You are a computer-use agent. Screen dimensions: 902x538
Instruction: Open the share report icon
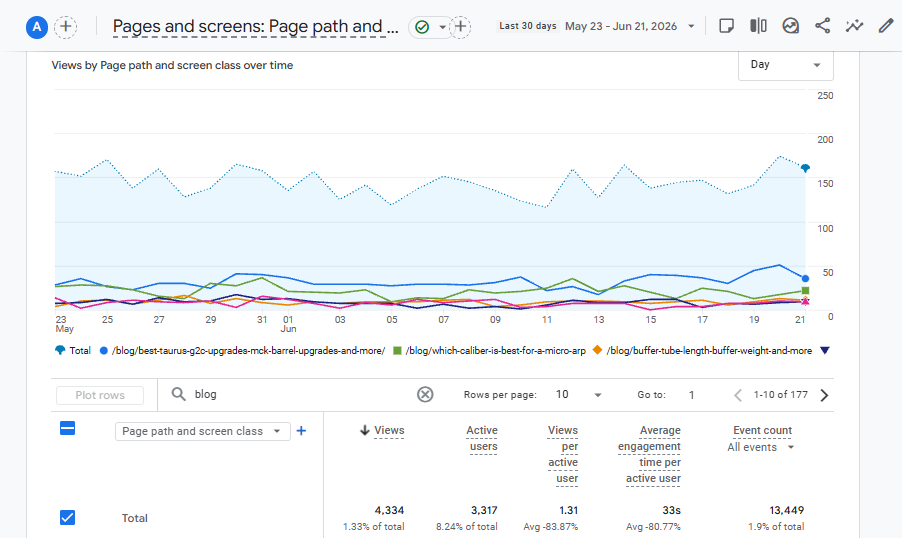coord(823,26)
